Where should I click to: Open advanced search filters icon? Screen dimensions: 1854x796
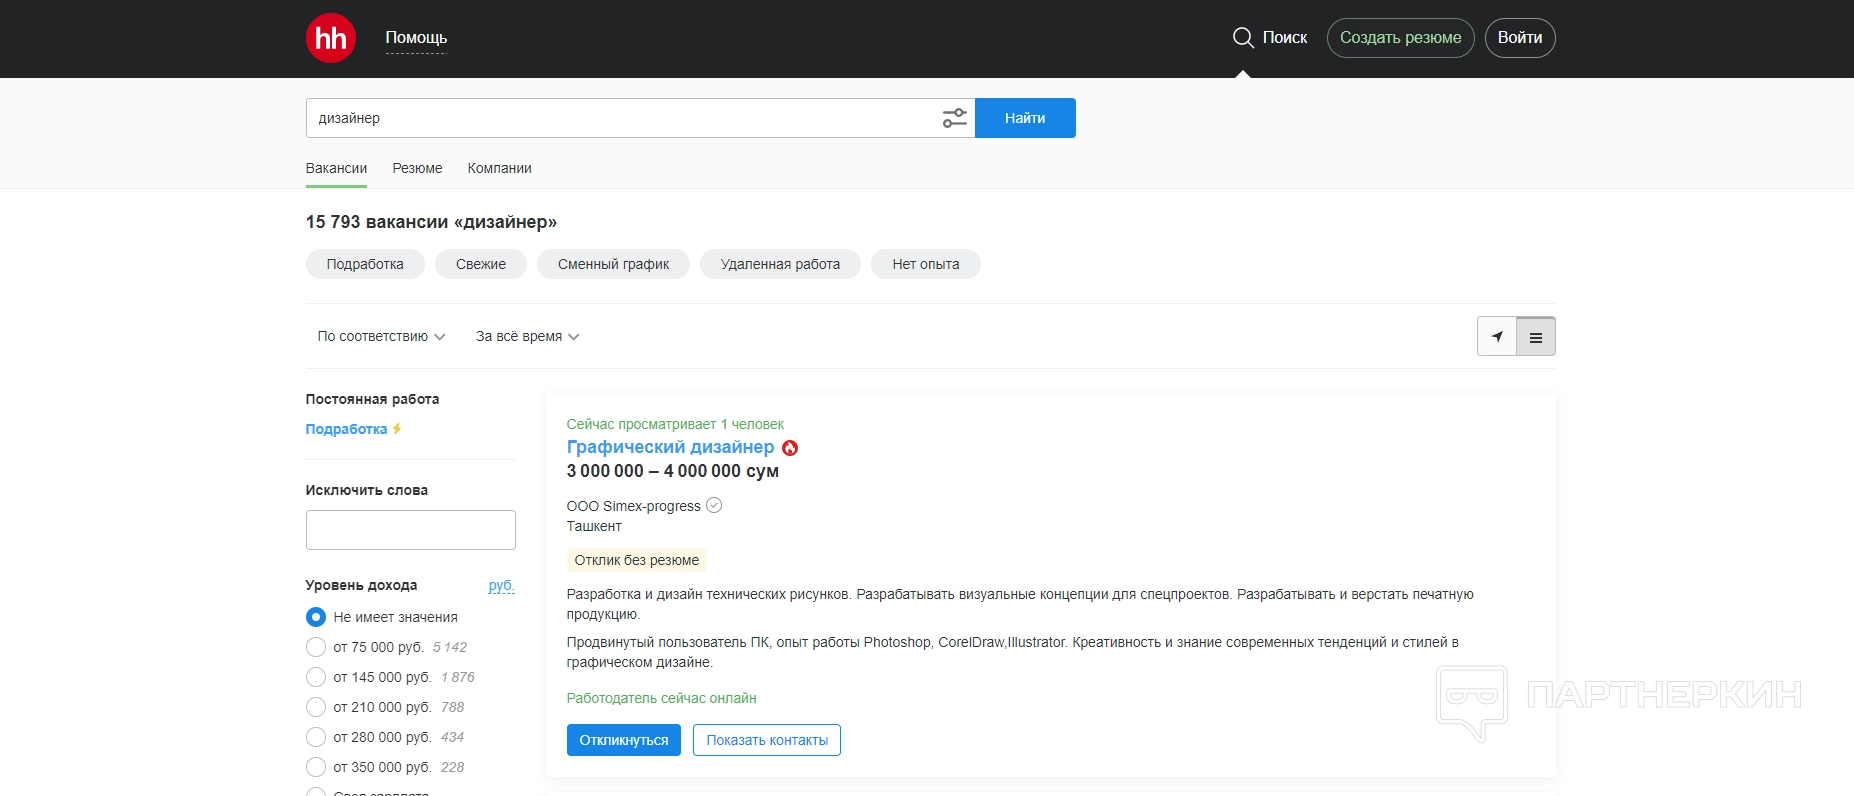click(x=954, y=118)
